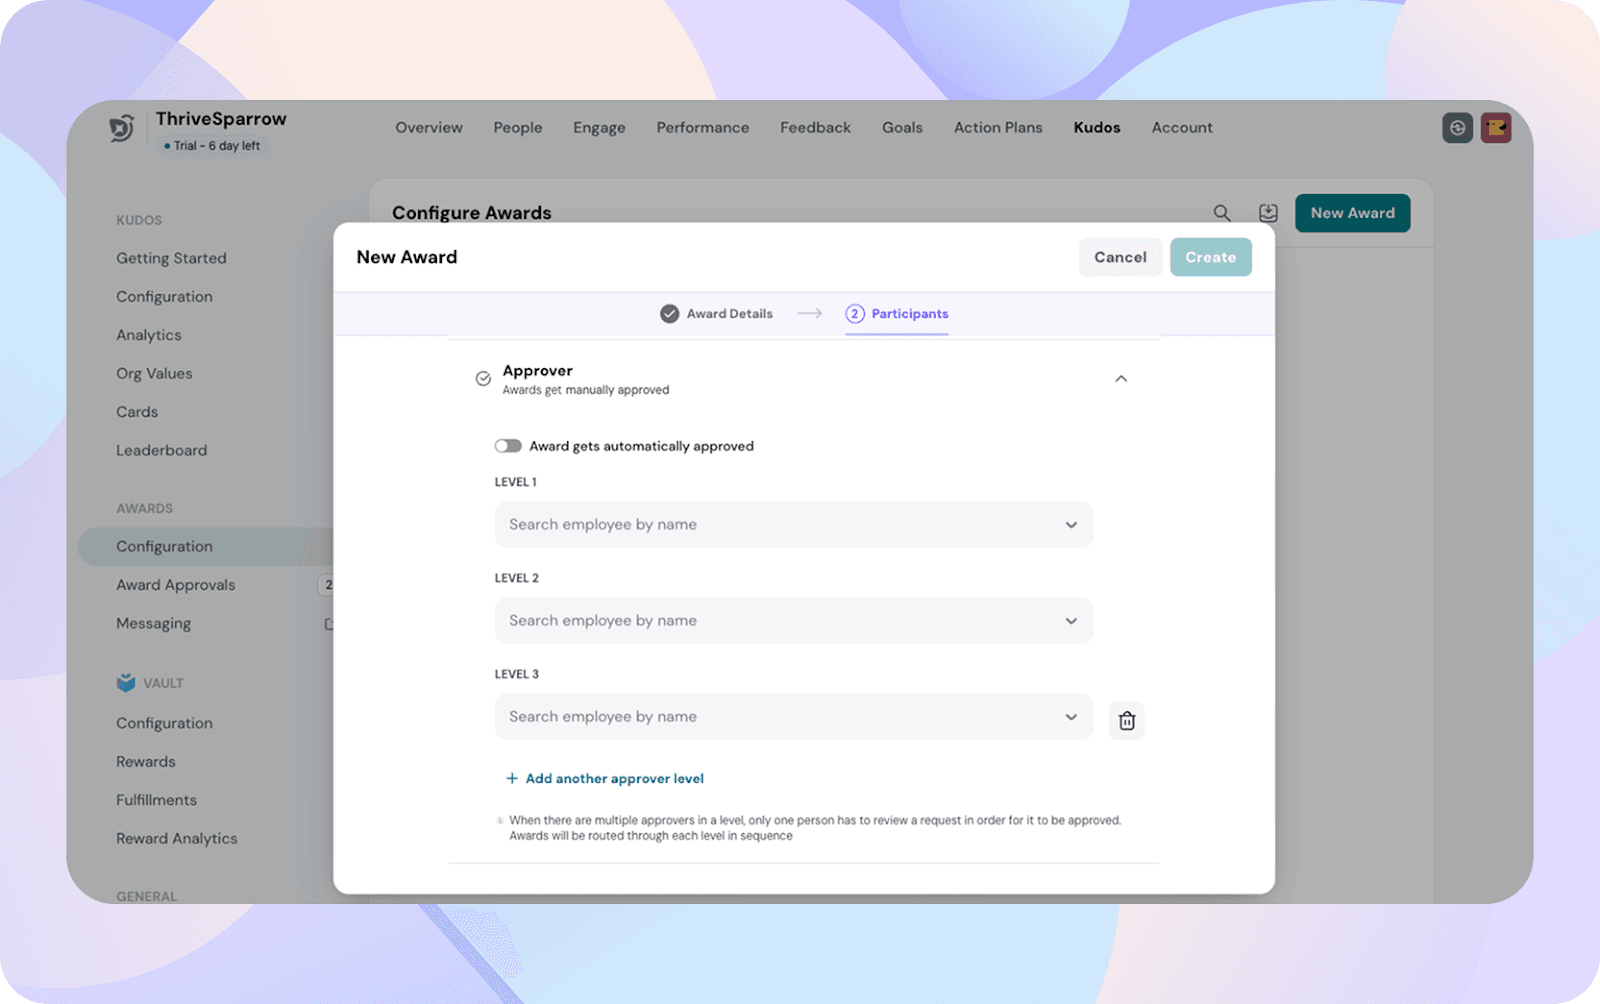Select Configuration under the Awards section

coord(205,547)
